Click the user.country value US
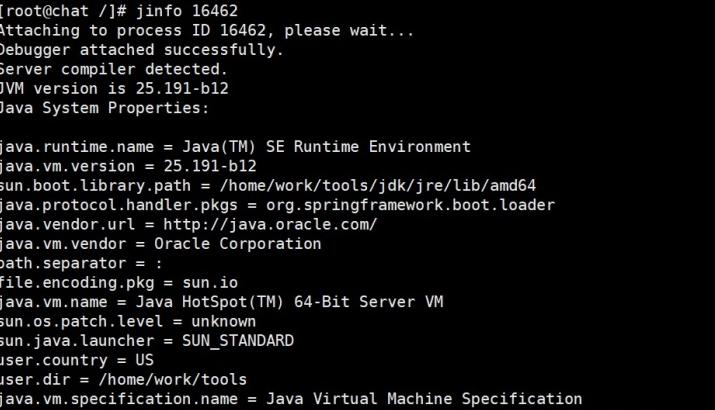 click(x=145, y=360)
